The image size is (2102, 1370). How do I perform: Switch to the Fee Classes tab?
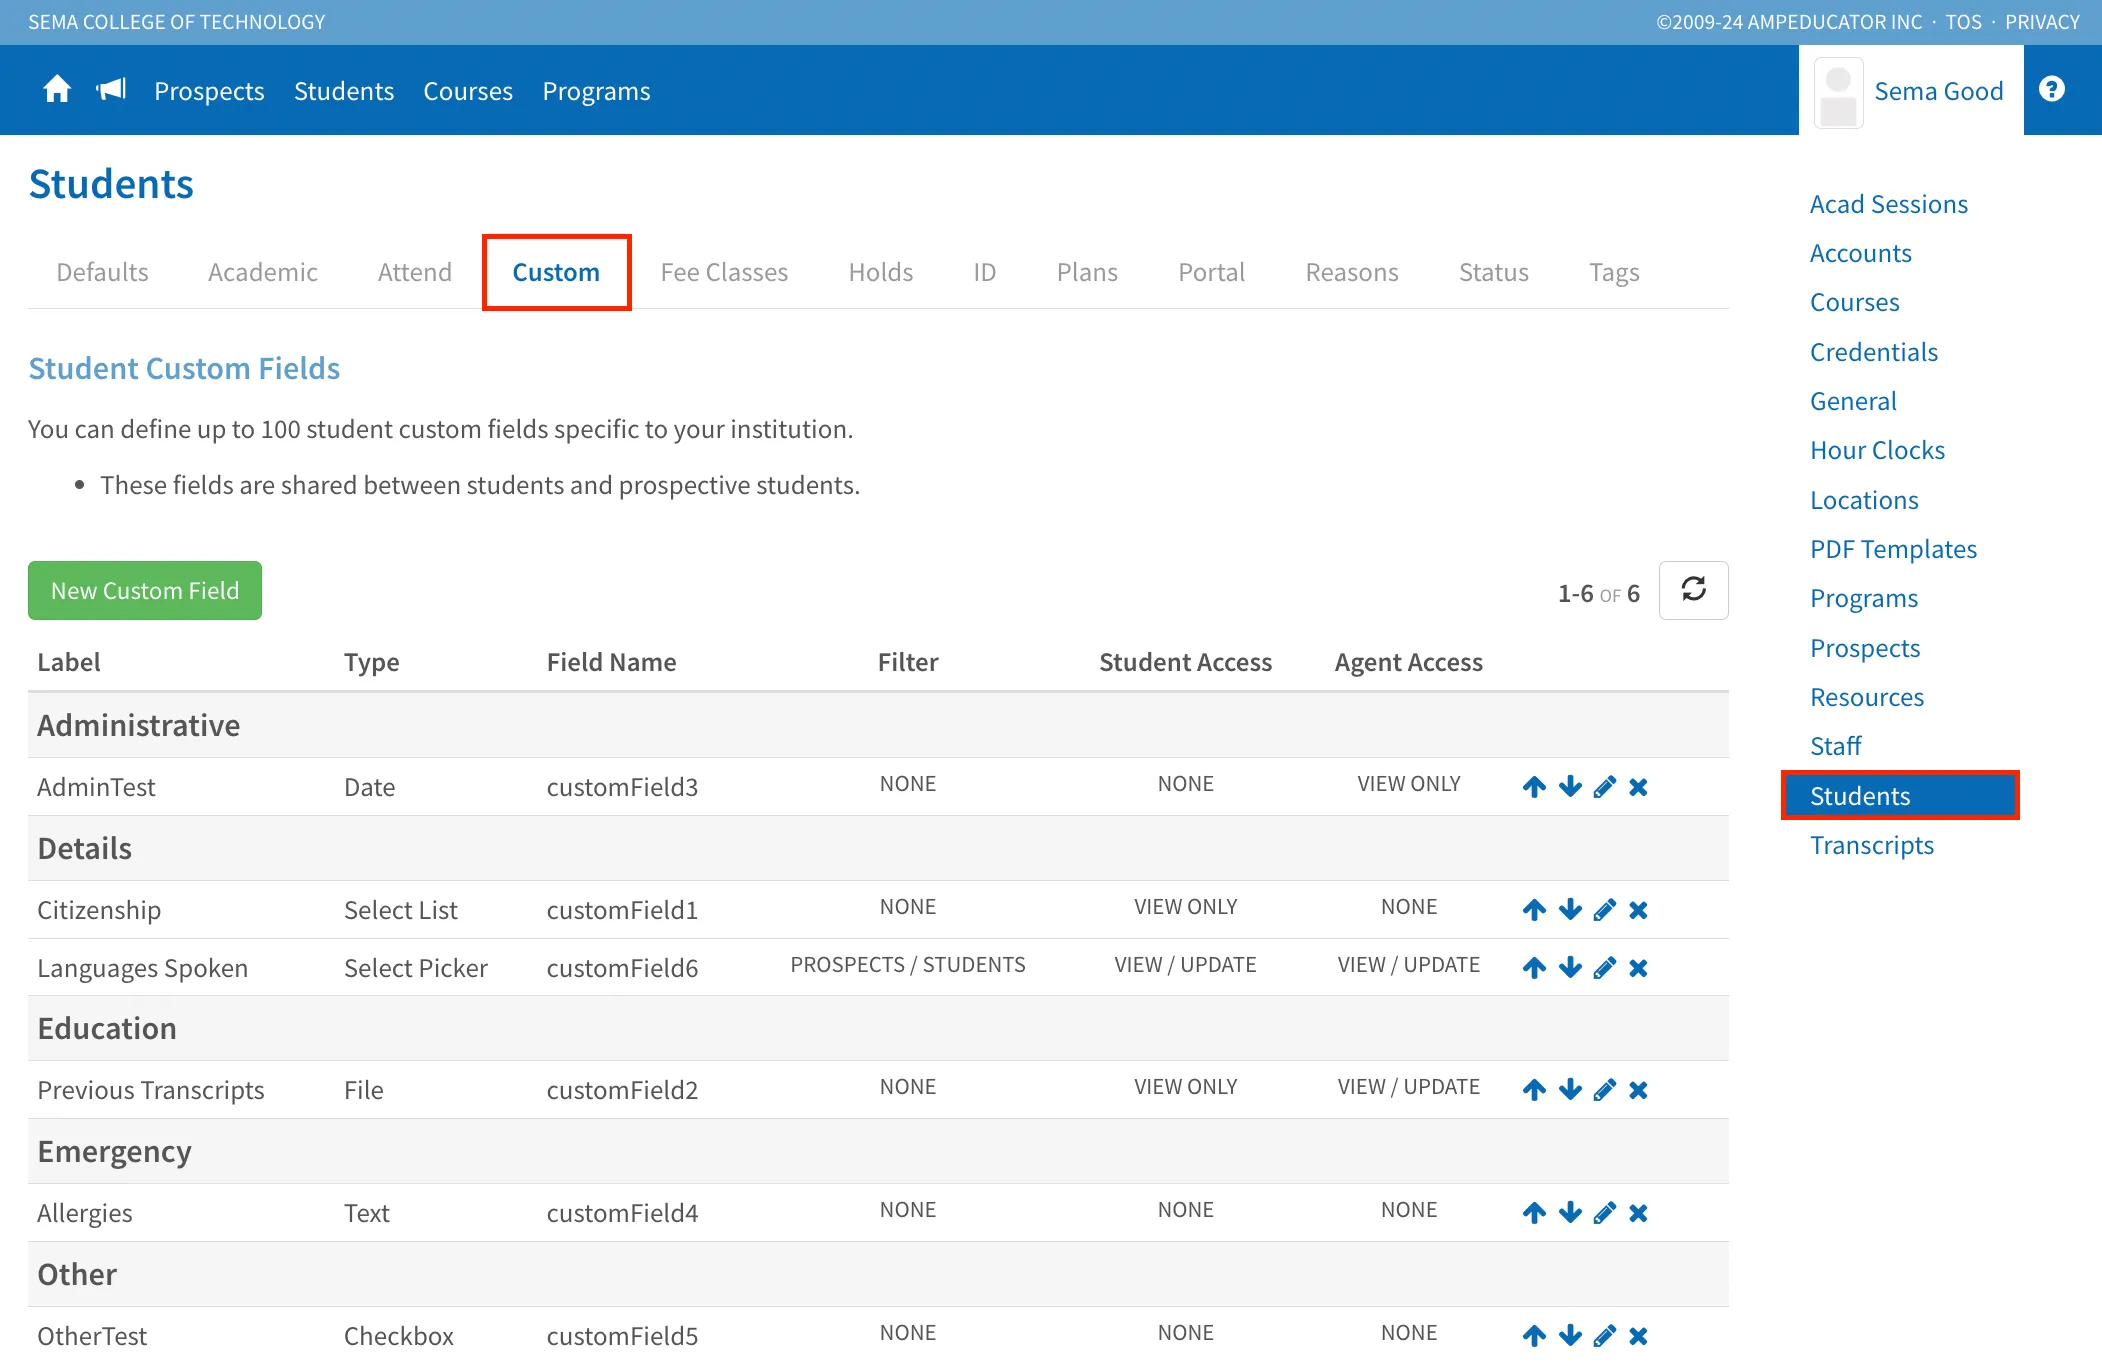click(x=724, y=272)
